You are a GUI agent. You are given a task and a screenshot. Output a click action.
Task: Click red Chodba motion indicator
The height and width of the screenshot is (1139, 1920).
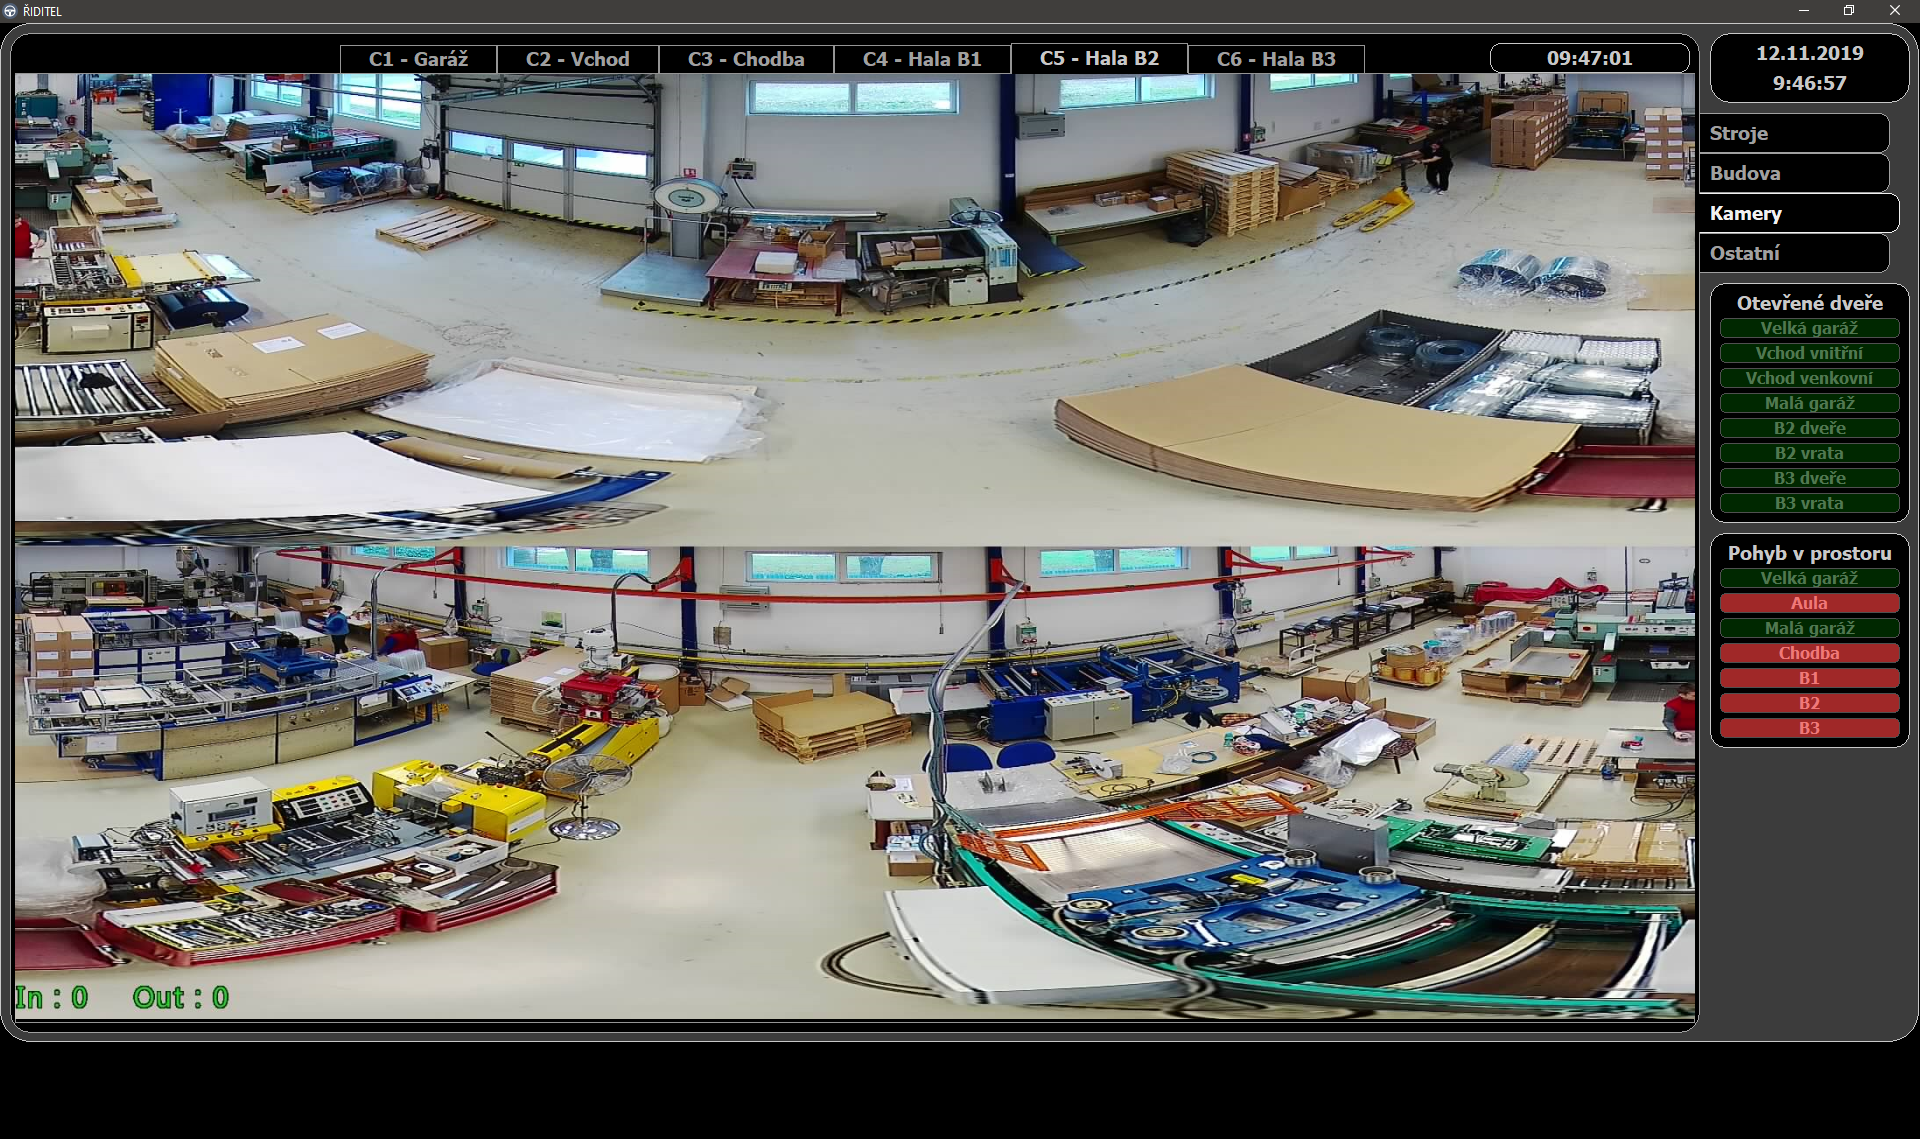click(x=1808, y=653)
